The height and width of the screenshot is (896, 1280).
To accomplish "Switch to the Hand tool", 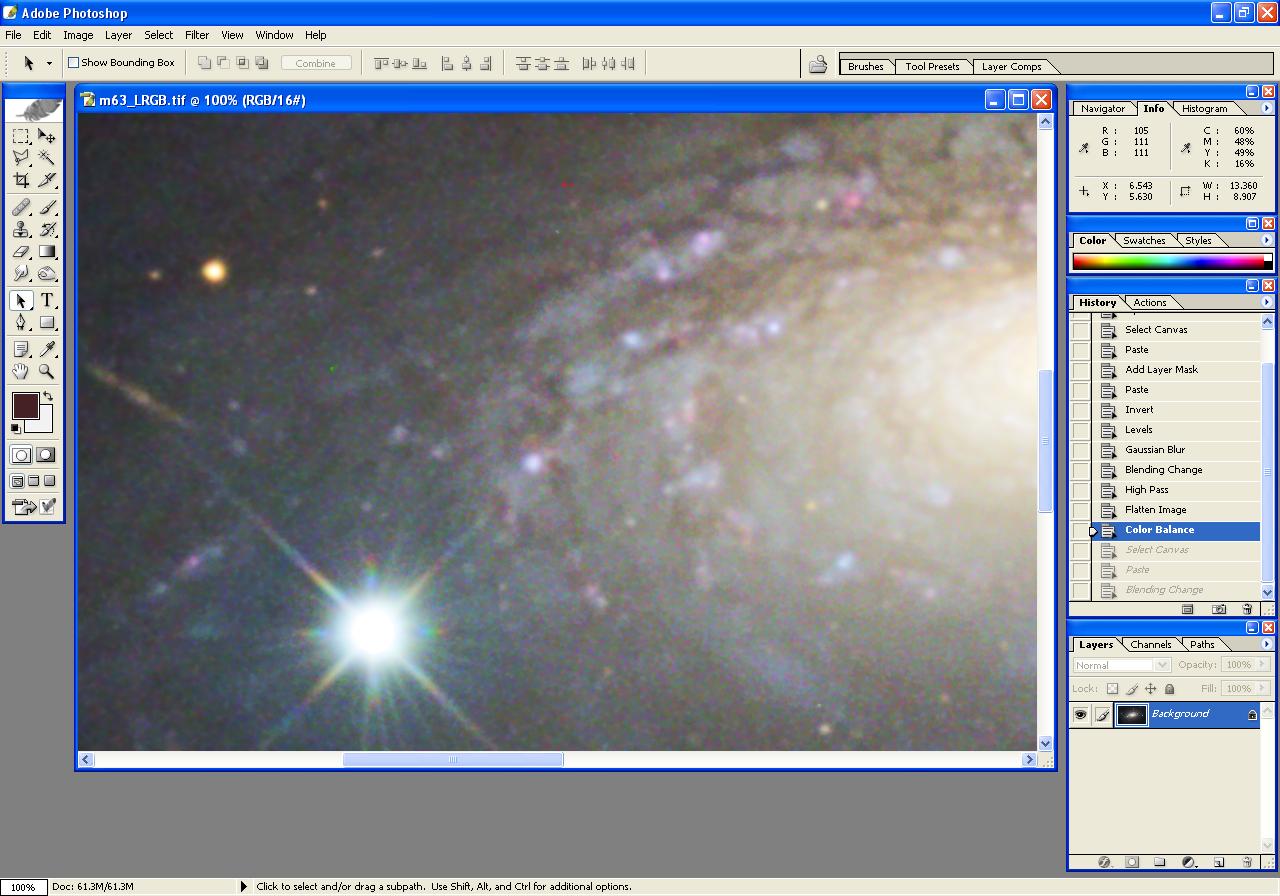I will pos(21,371).
